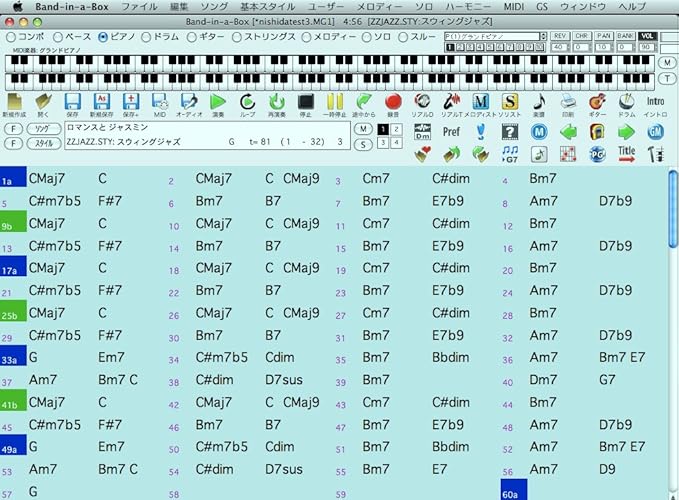Click the round T button beside the keyboard
The height and width of the screenshot is (500, 679).
click(667, 79)
